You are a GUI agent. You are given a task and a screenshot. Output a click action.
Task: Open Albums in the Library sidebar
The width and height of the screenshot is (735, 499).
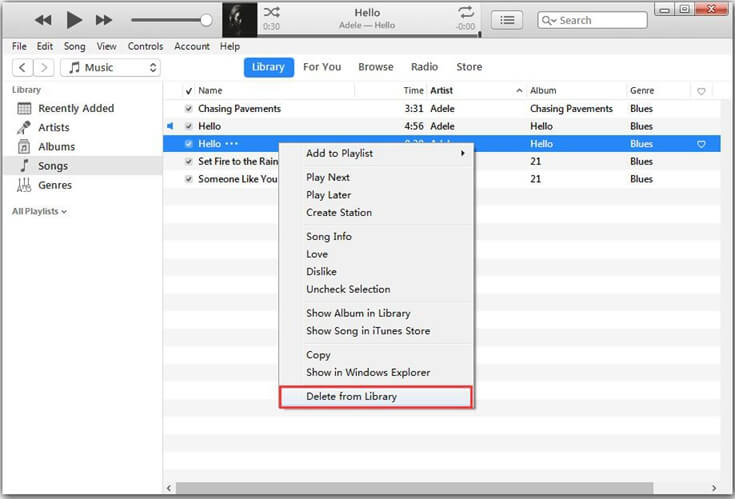click(56, 147)
